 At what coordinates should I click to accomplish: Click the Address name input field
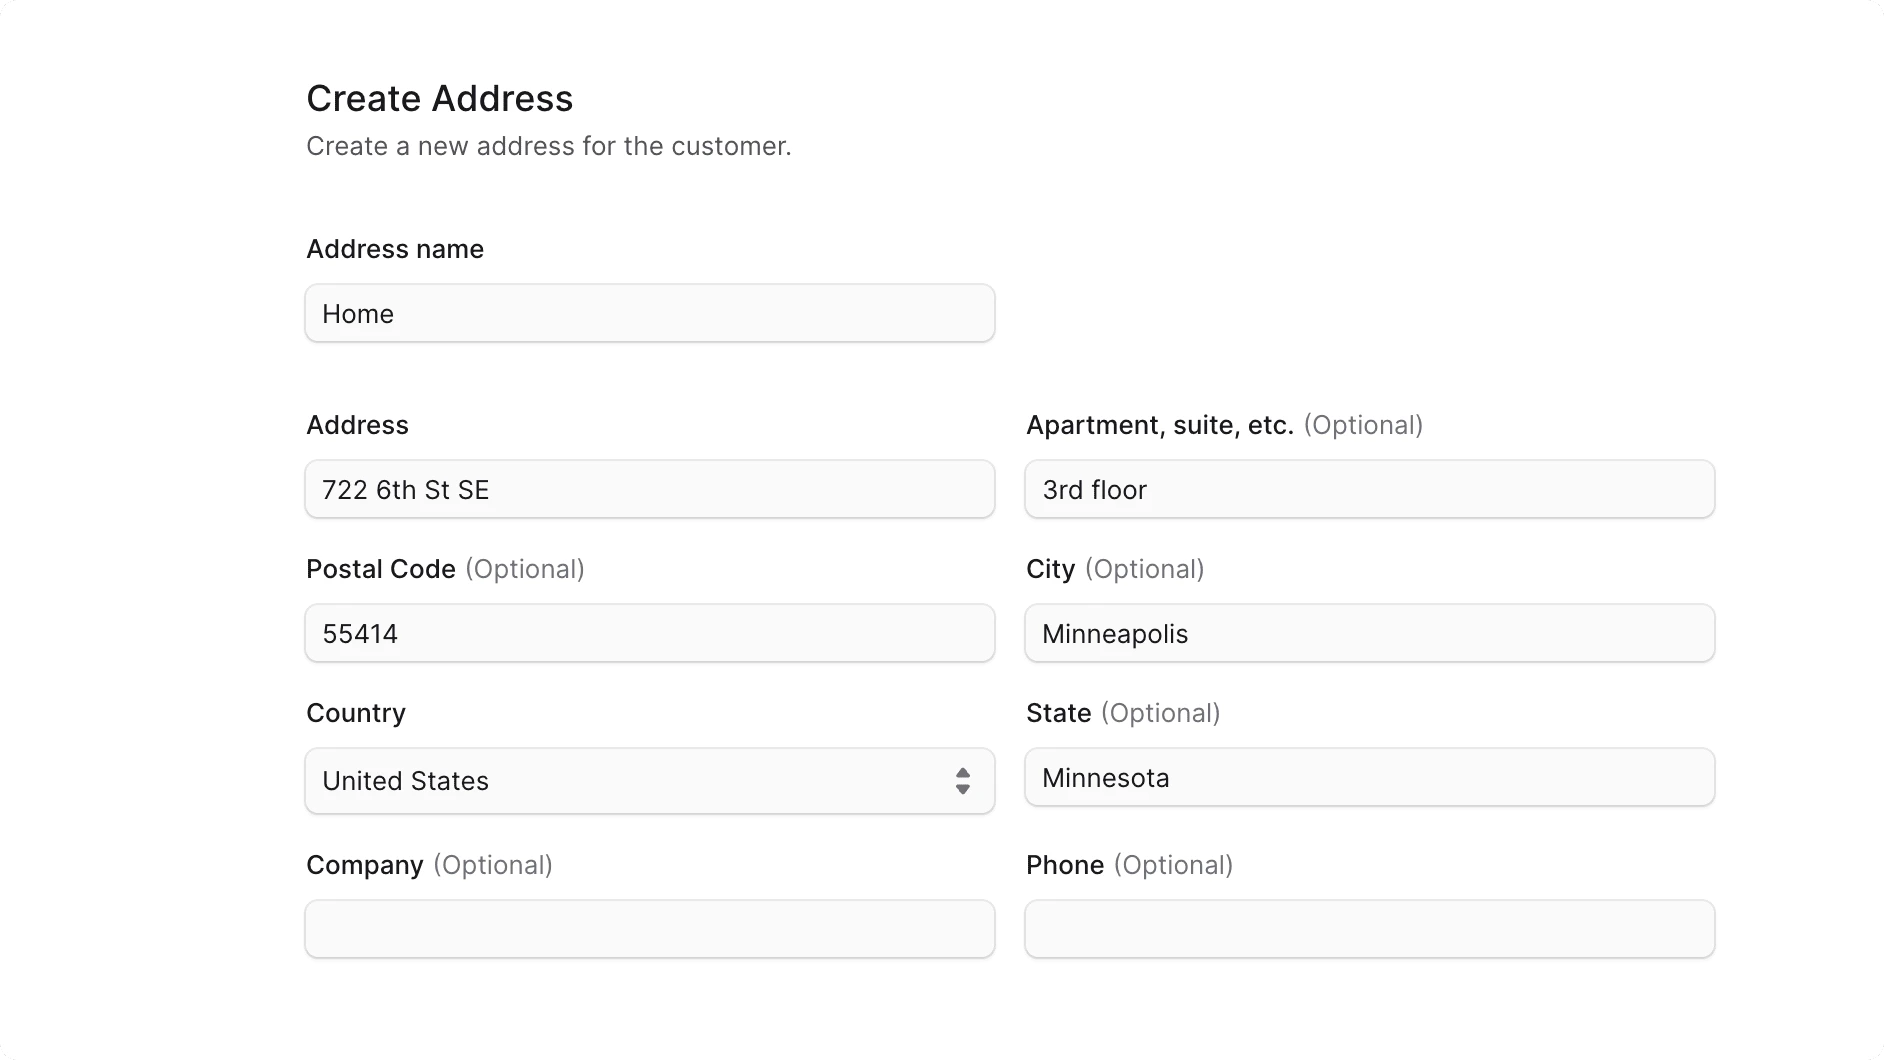tap(650, 313)
